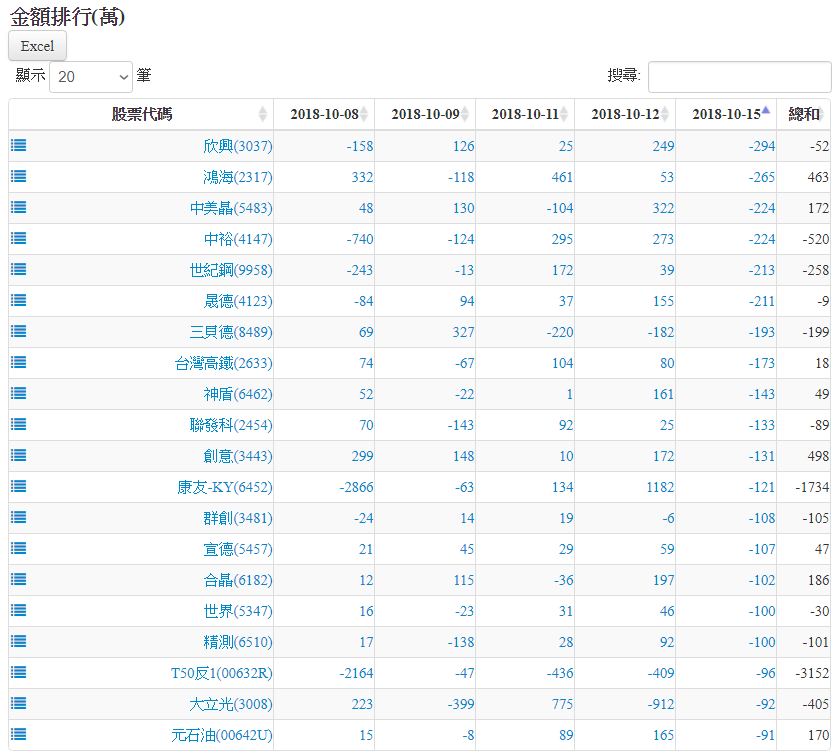The height and width of the screenshot is (756, 837).
Task: Click the list icon beside 康友-KY(6452)
Action: (x=19, y=486)
